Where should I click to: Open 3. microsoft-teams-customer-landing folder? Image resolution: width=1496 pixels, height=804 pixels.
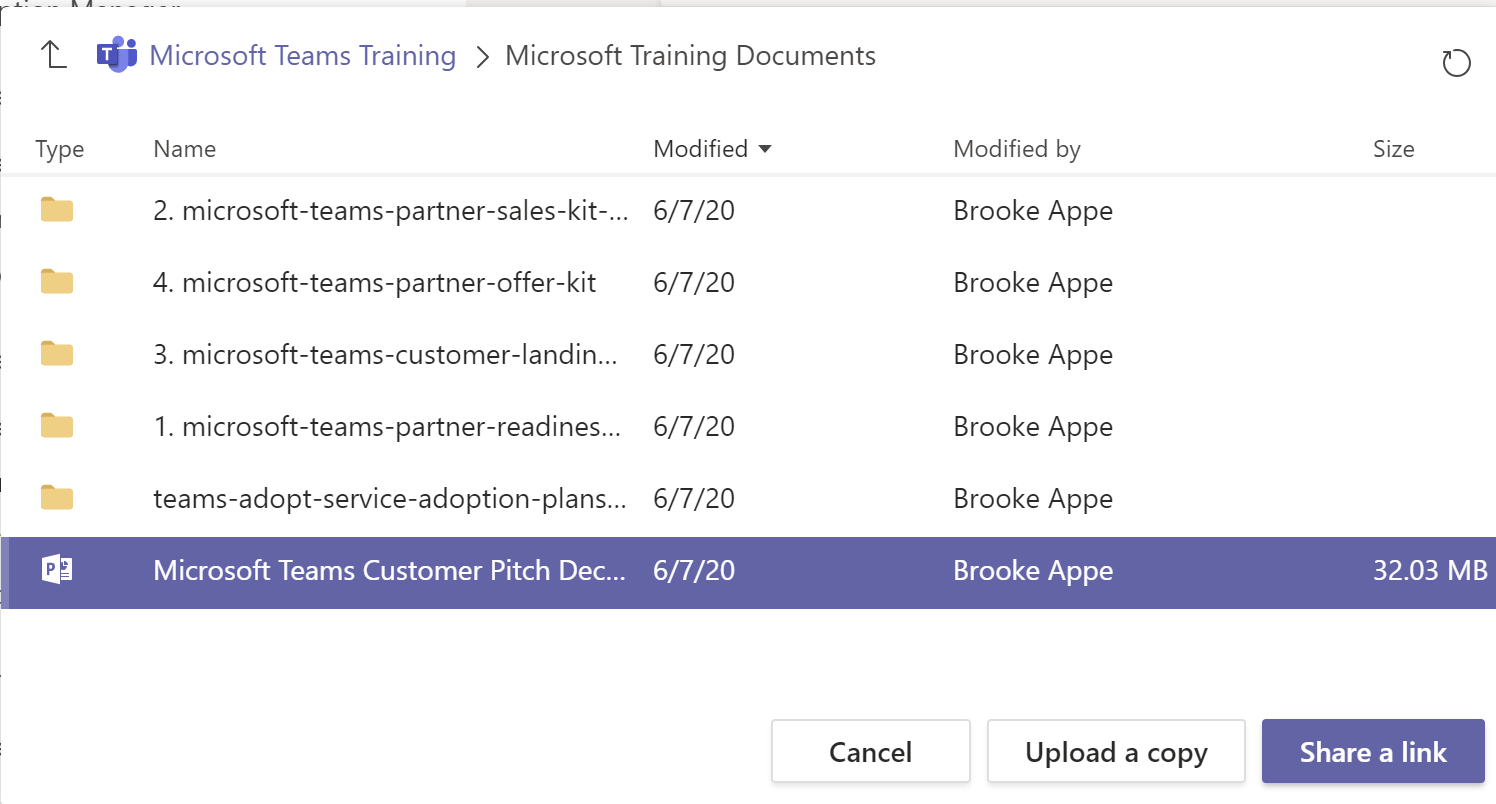pyautogui.click(x=386, y=355)
